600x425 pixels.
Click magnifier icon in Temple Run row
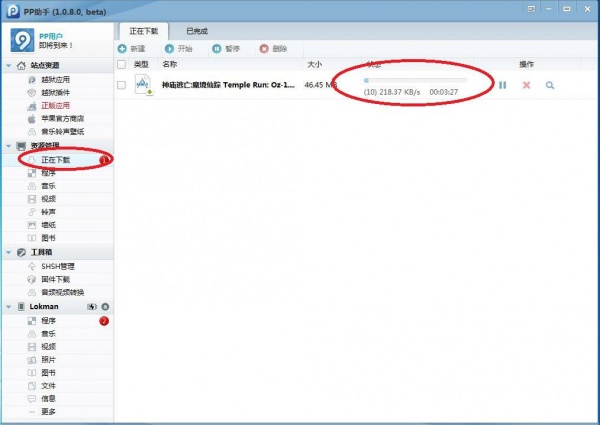(x=550, y=85)
